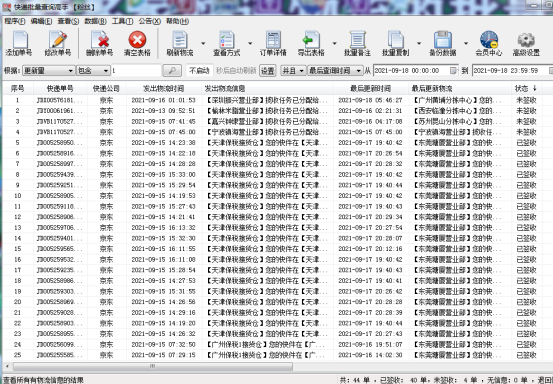Image resolution: width=553 pixels, height=384 pixels.
Task: Click the magnifier search button
Action: pos(172,71)
